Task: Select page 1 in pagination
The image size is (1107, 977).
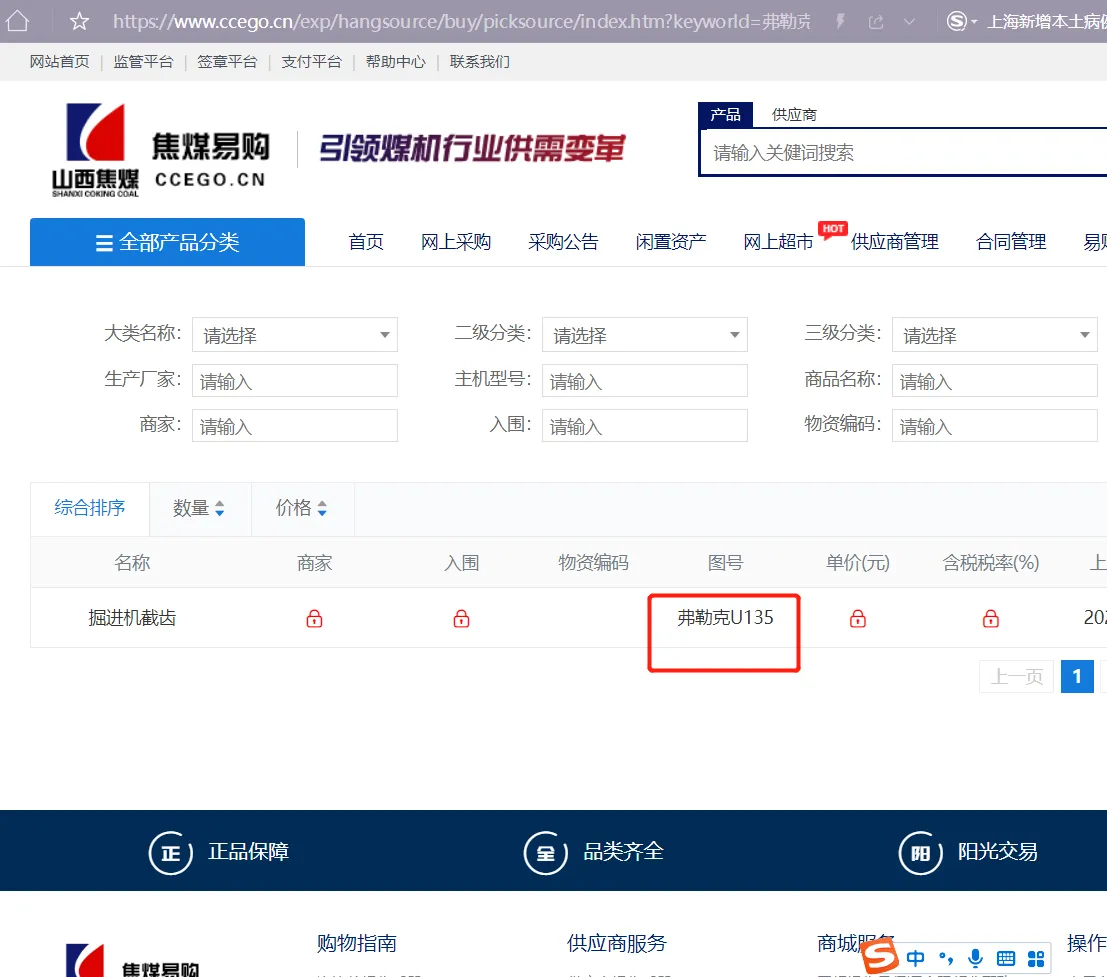Action: tap(1077, 676)
